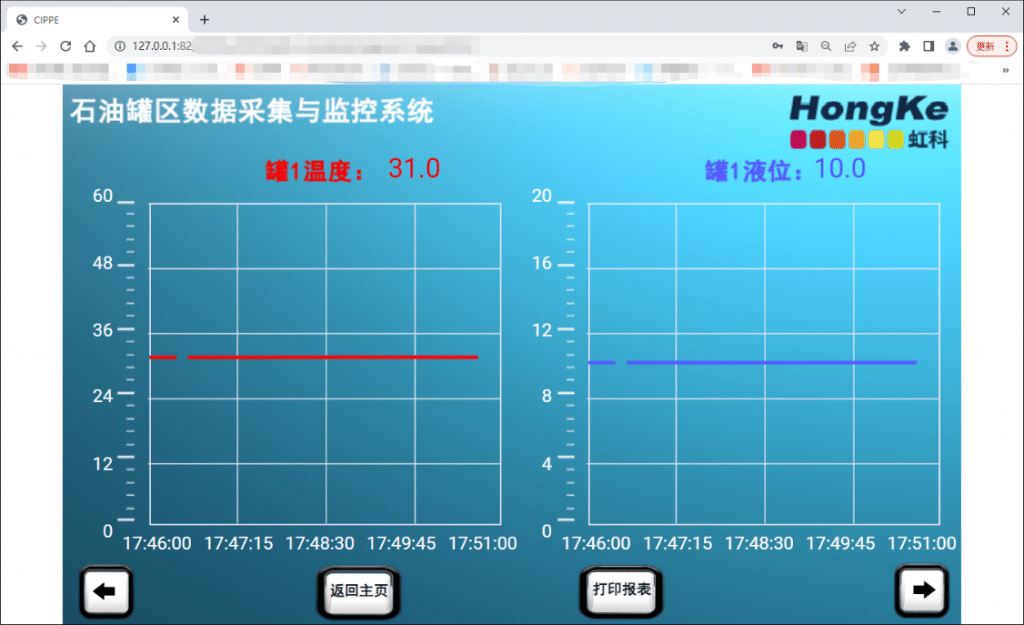Click the translate page icon
The image size is (1024, 625).
click(801, 46)
